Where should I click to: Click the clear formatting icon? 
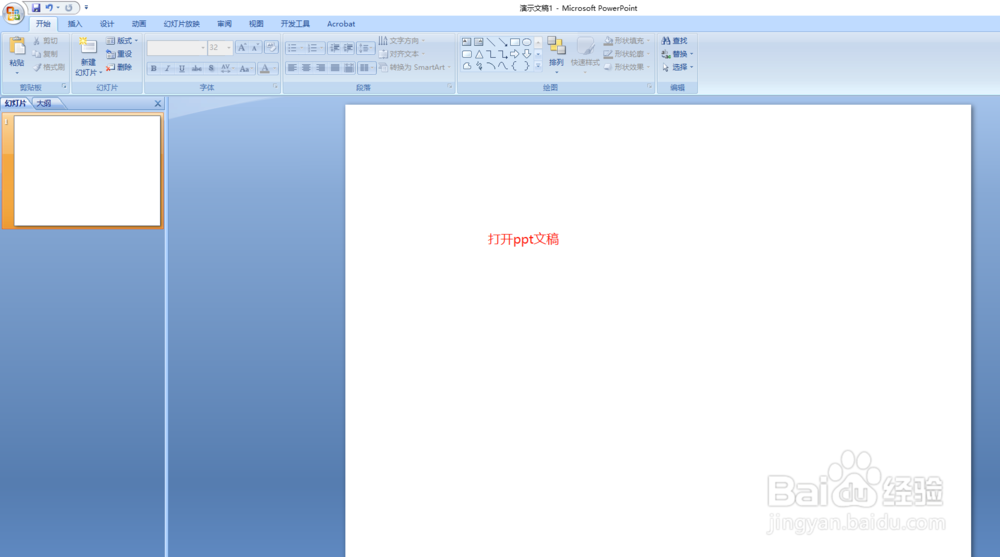[271, 48]
